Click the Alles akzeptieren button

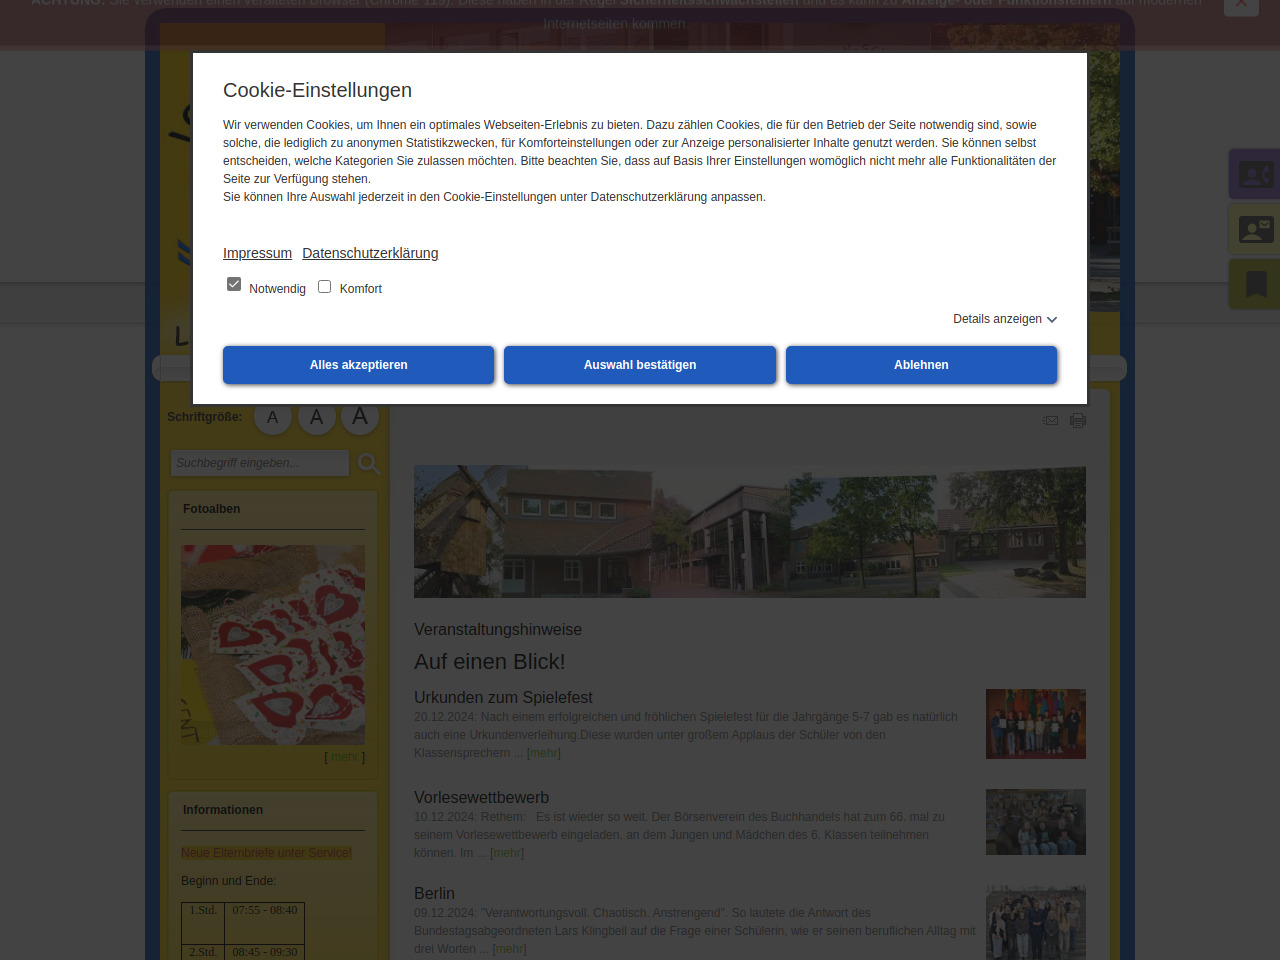[358, 365]
